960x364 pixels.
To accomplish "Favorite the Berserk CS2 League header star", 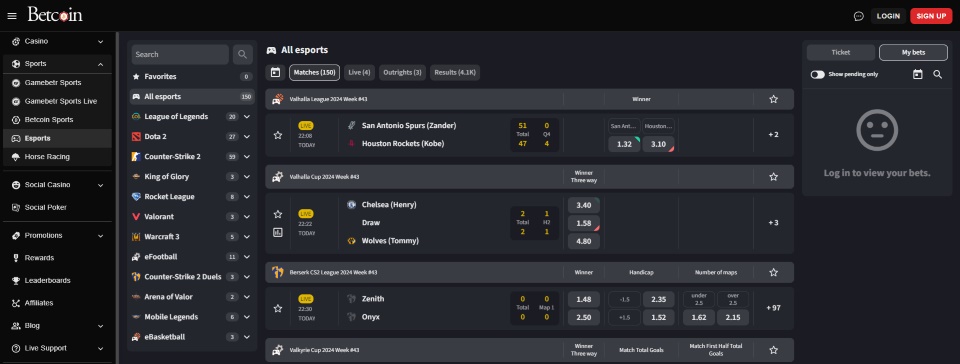I will pyautogui.click(x=773, y=272).
